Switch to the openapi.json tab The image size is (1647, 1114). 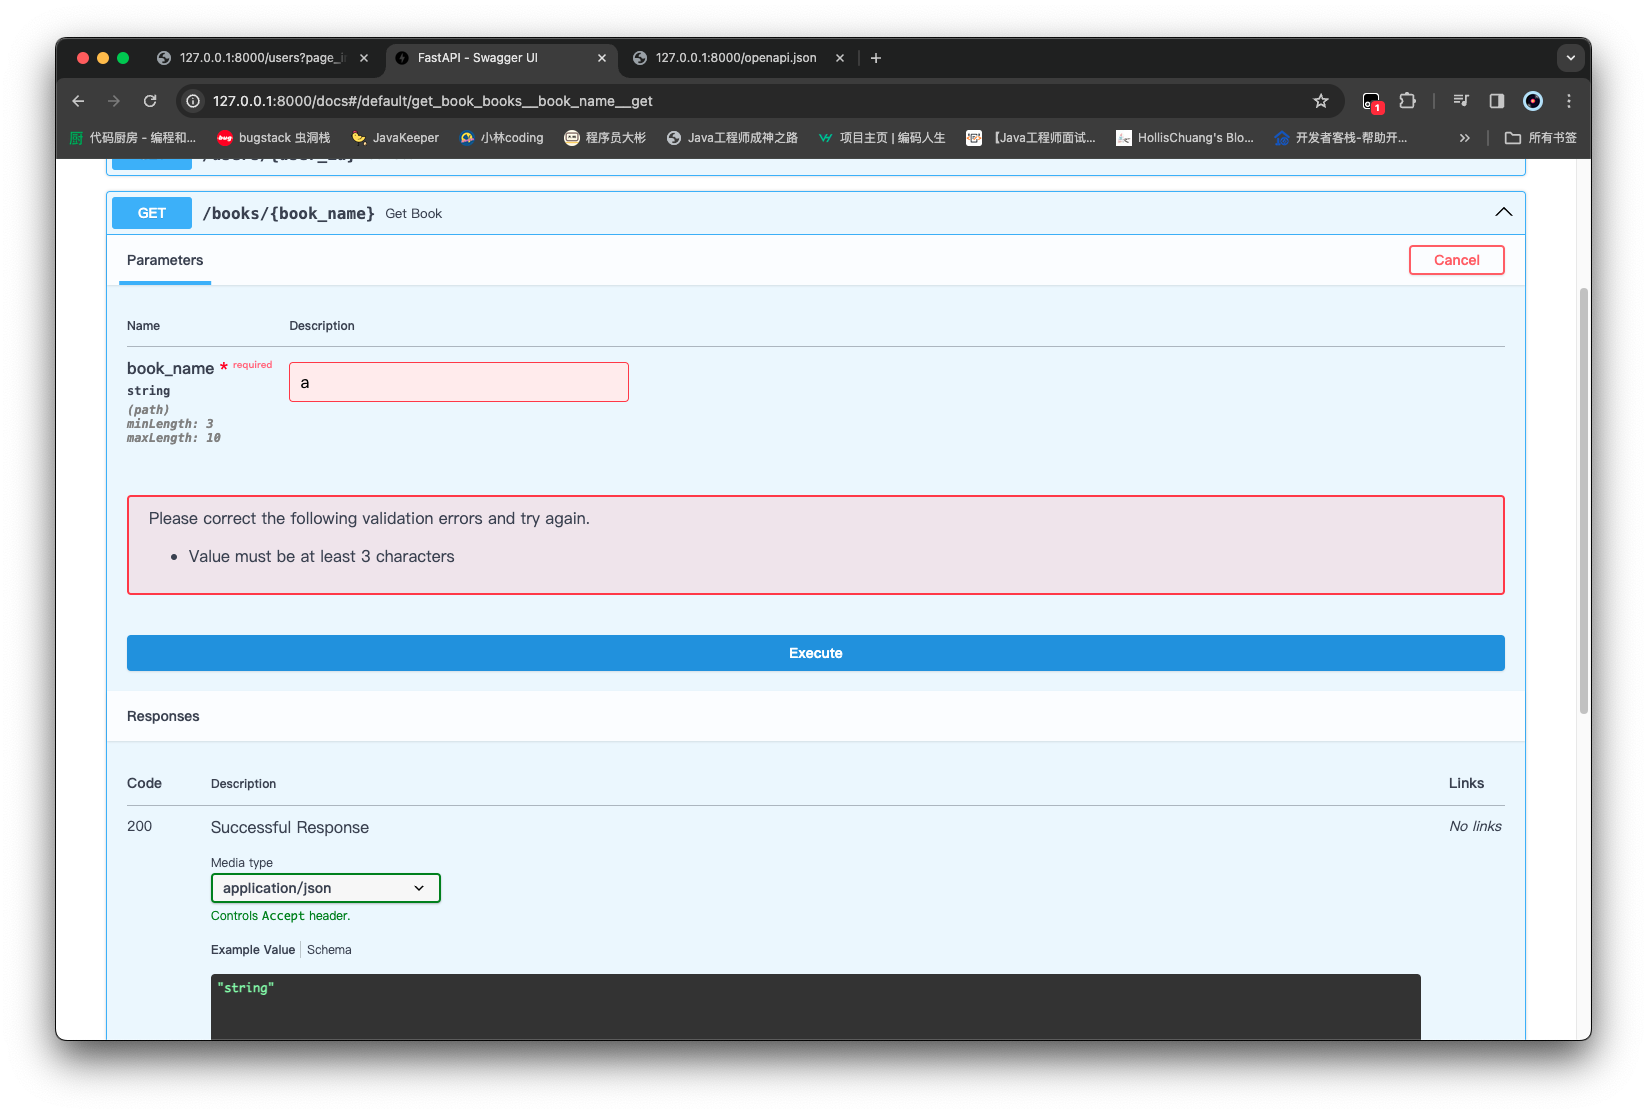[736, 58]
